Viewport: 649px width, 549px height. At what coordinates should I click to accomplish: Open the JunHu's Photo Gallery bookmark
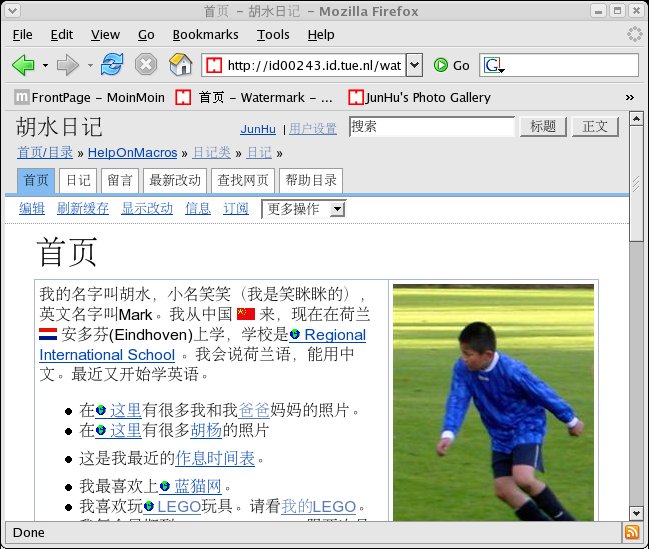420,97
